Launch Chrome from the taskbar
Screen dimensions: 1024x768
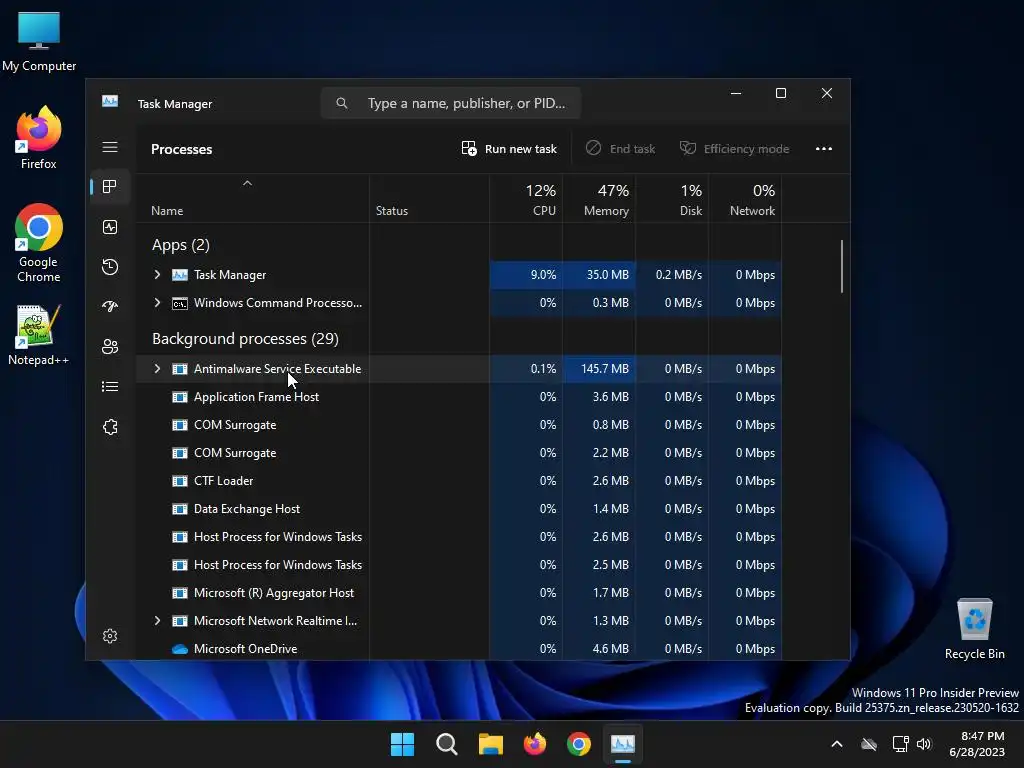pos(579,744)
